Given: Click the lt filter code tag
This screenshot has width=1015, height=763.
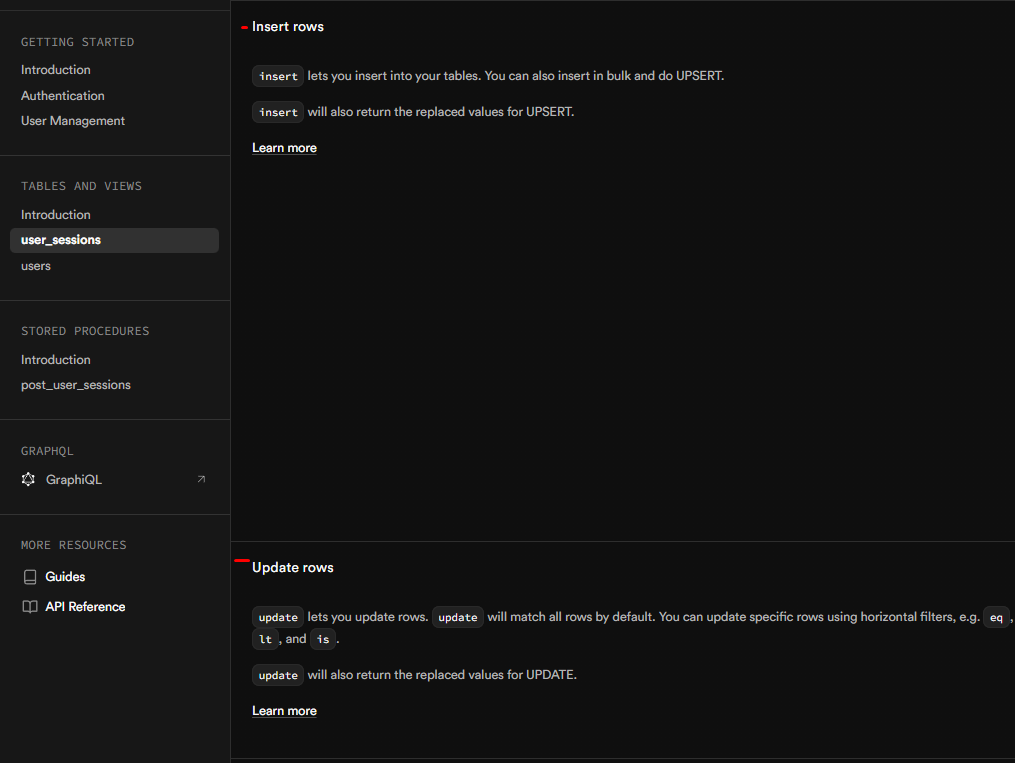Looking at the screenshot, I should pos(265,639).
